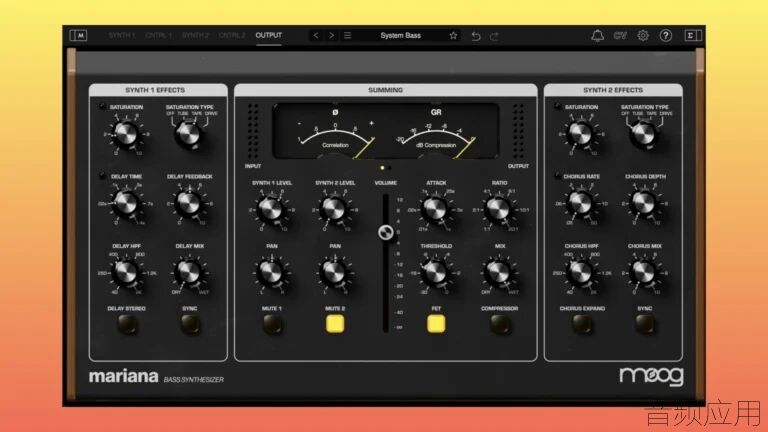Click the THRESHOLD knob

point(435,273)
